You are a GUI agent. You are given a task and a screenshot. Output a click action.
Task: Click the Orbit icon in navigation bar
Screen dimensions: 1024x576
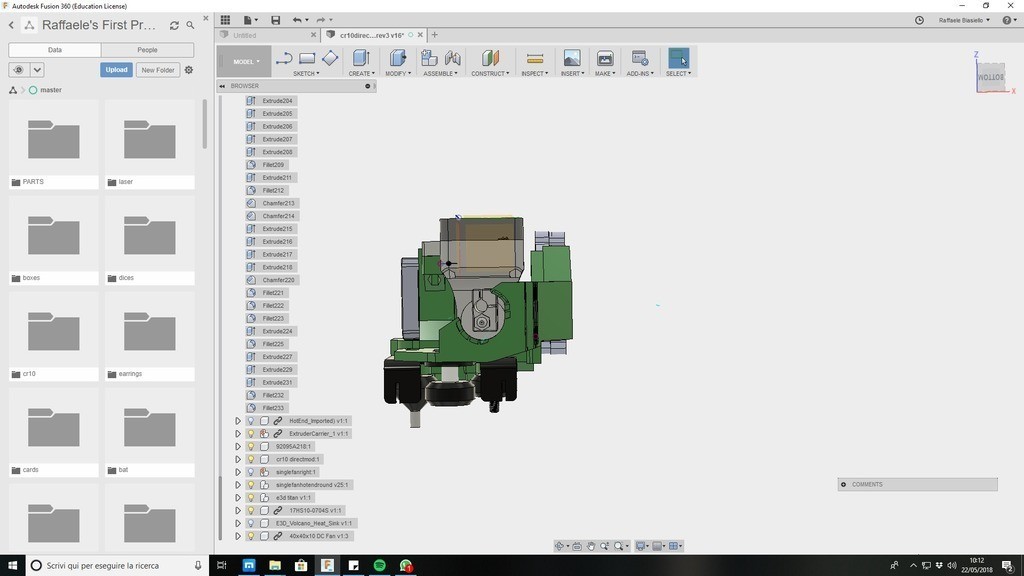[x=559, y=546]
